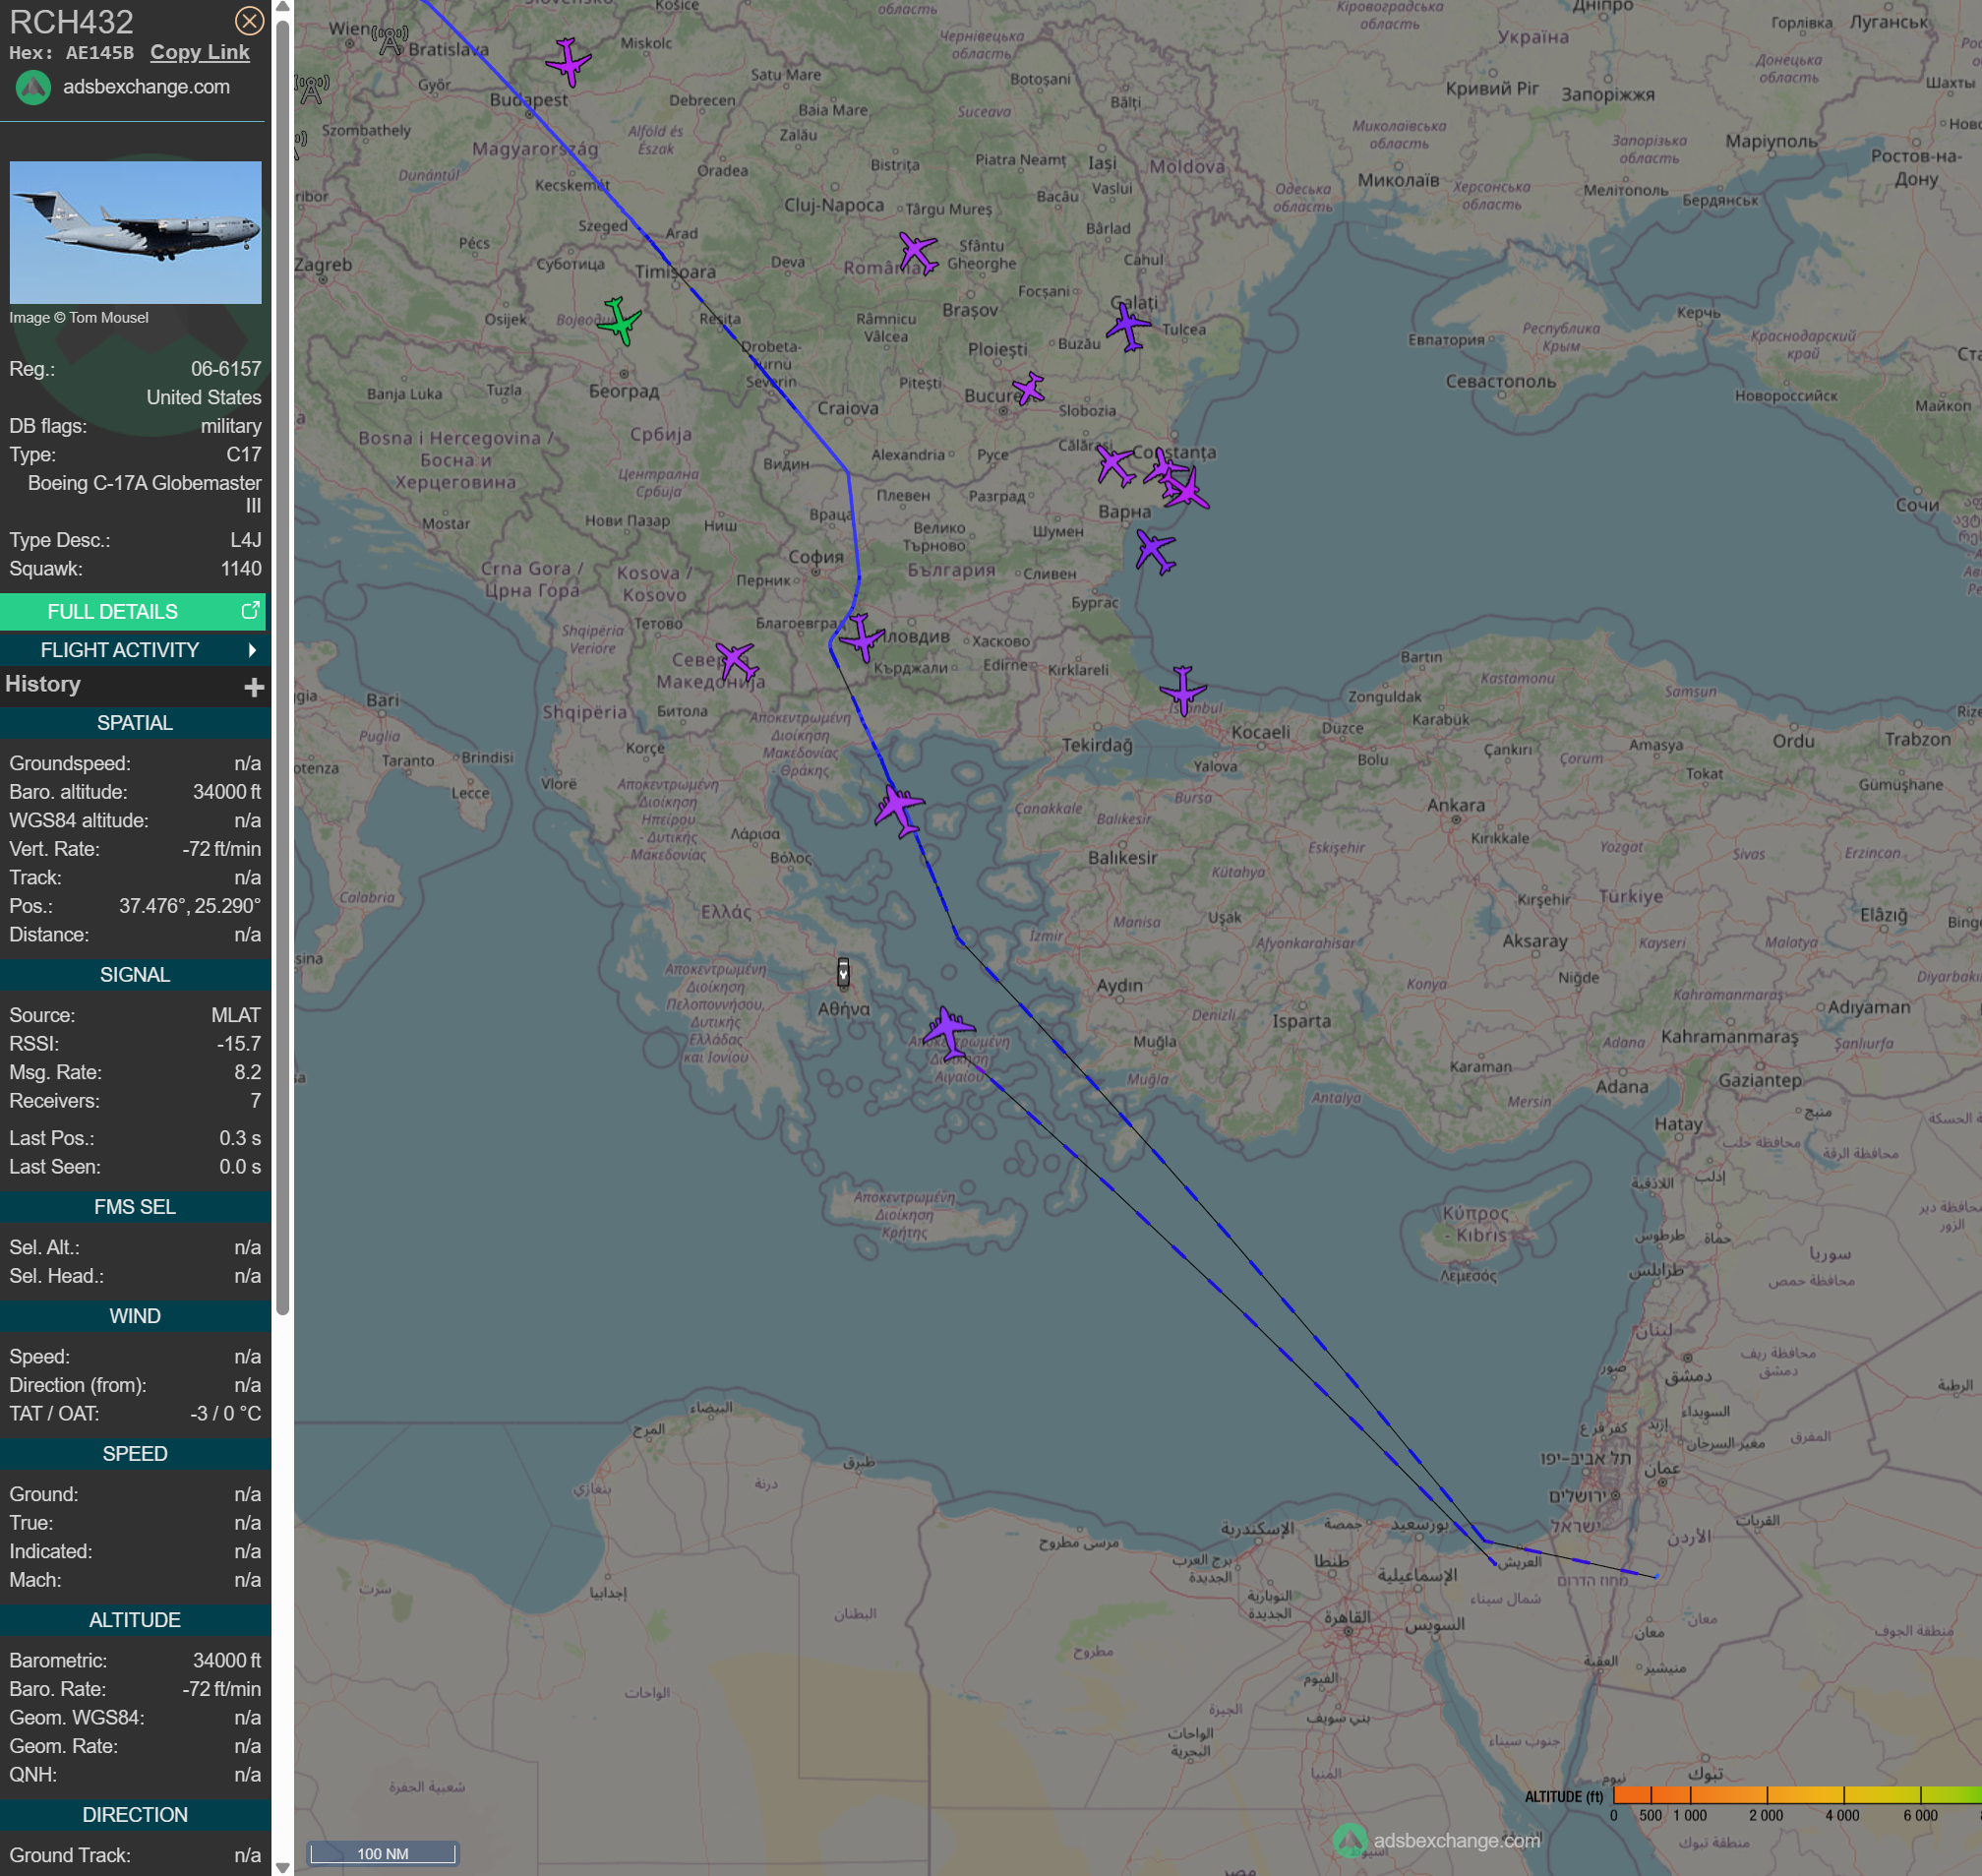Click the hex code AE145B

(100, 53)
